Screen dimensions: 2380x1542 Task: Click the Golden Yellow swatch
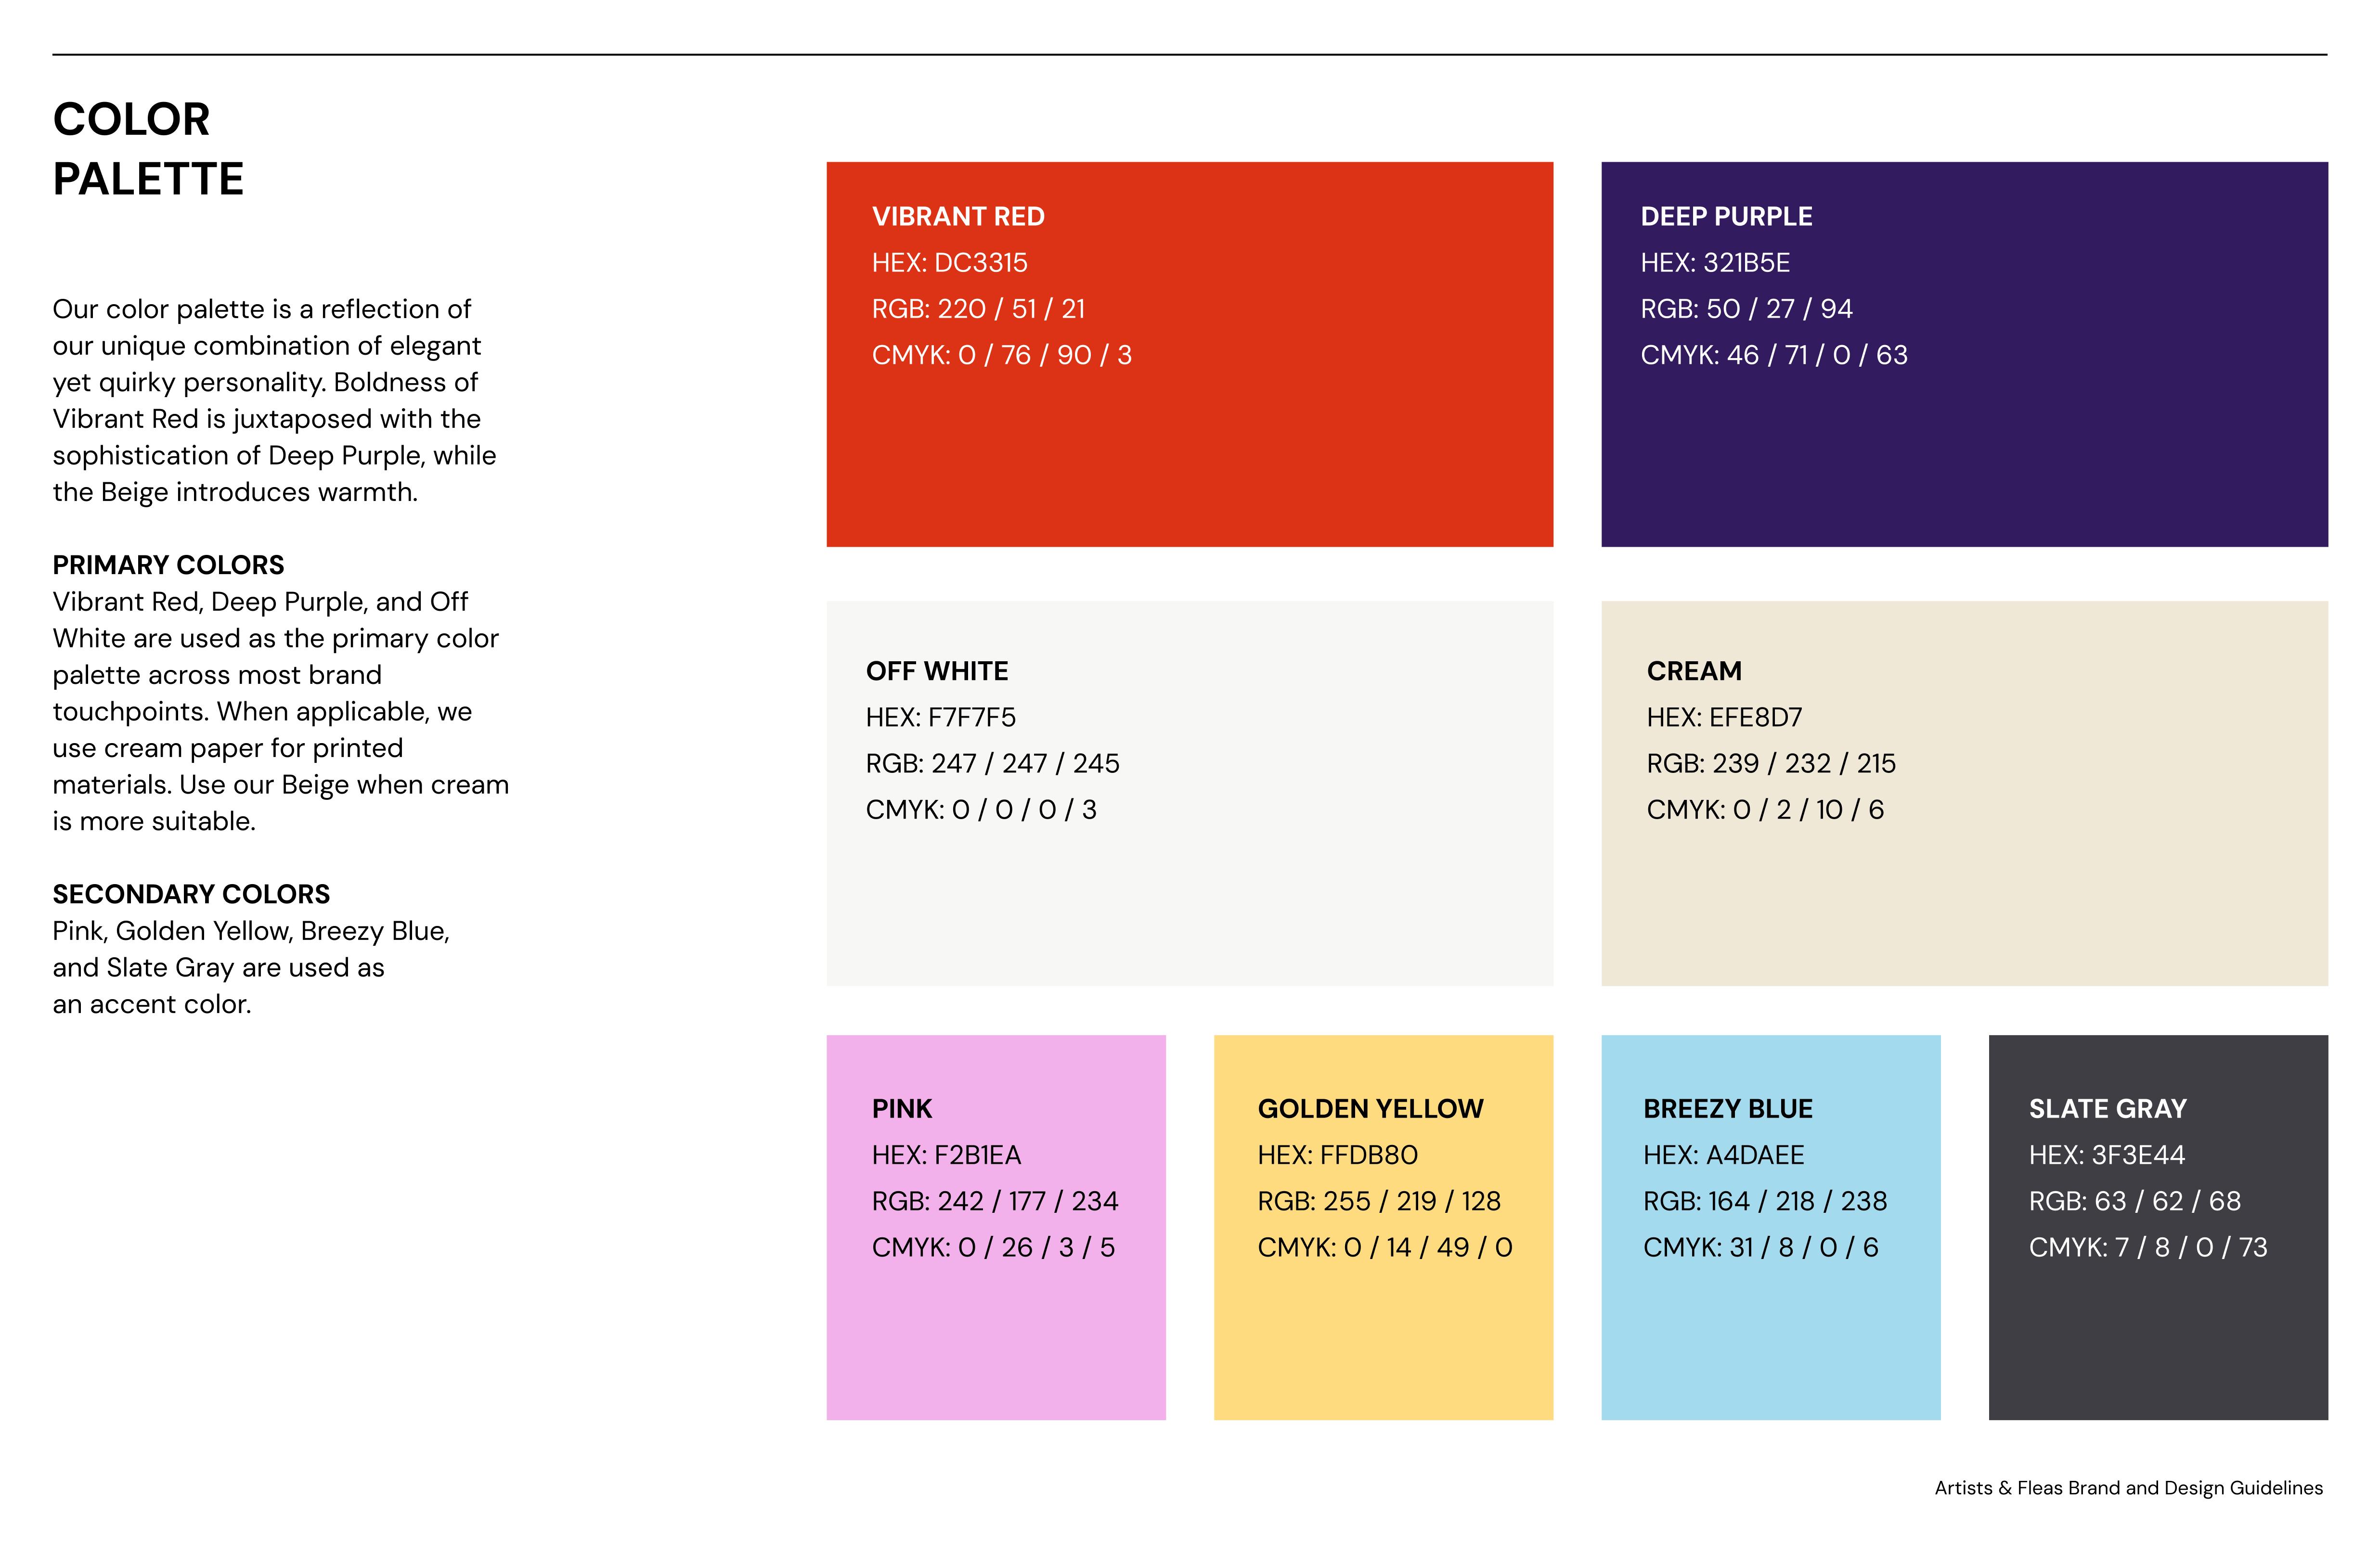pos(1383,1340)
